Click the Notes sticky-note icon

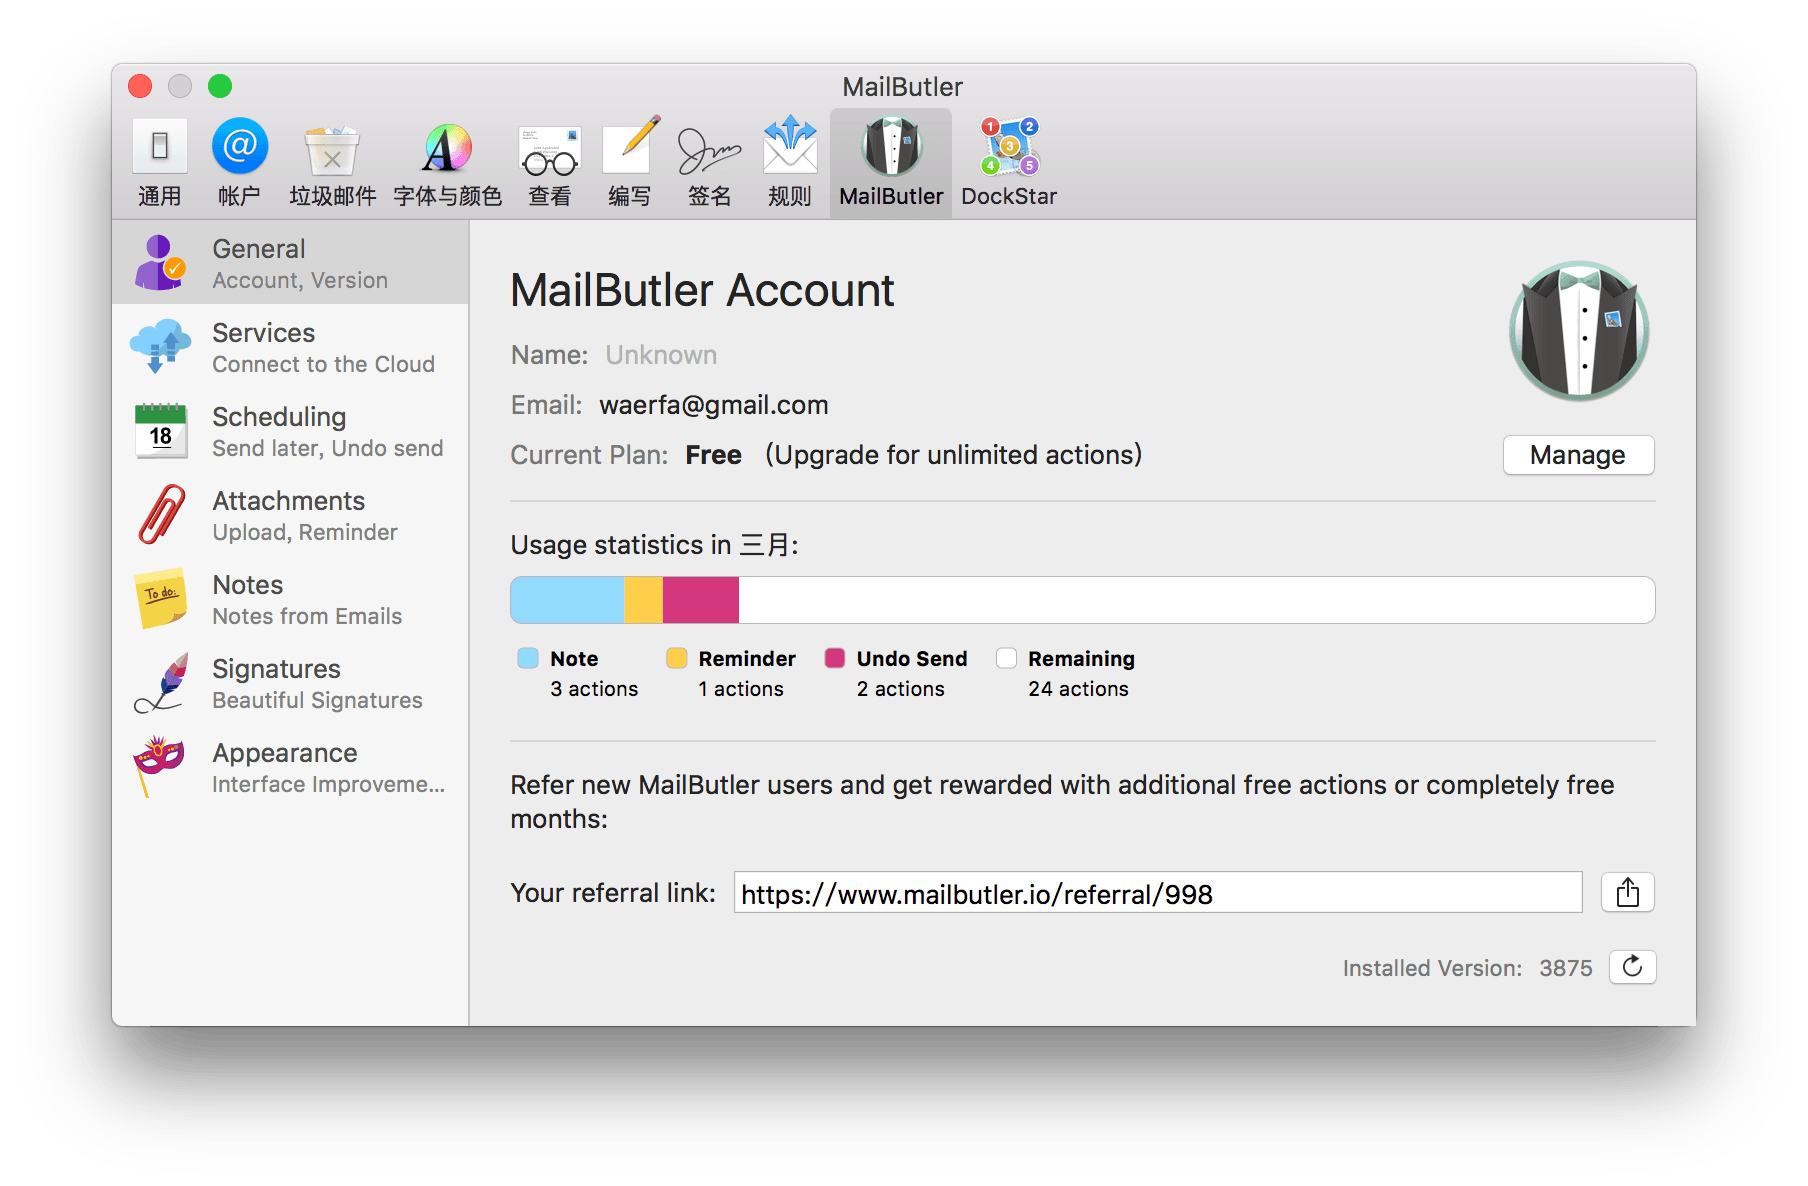coord(160,598)
